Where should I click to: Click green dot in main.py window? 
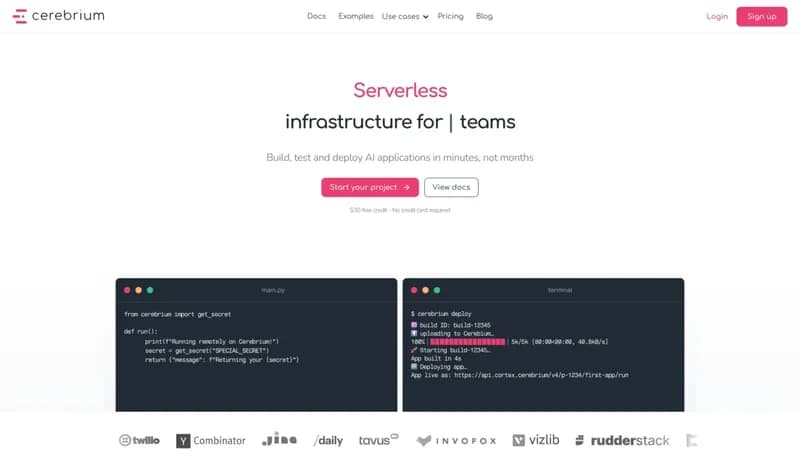pos(150,290)
